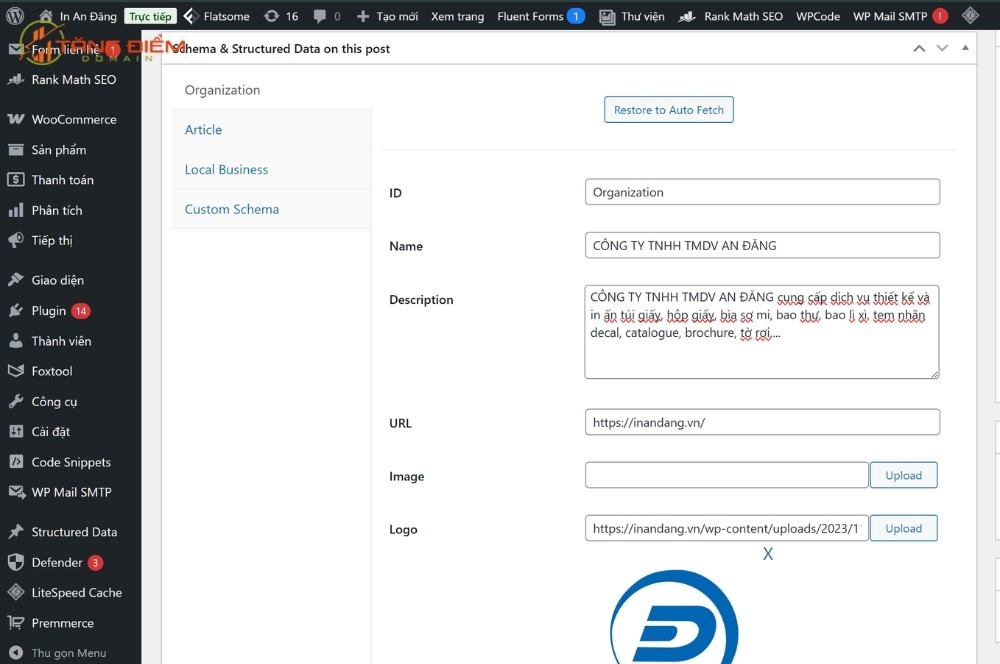Open the WPCode admin bar menu
Viewport: 1000px width, 664px height.
[x=818, y=16]
